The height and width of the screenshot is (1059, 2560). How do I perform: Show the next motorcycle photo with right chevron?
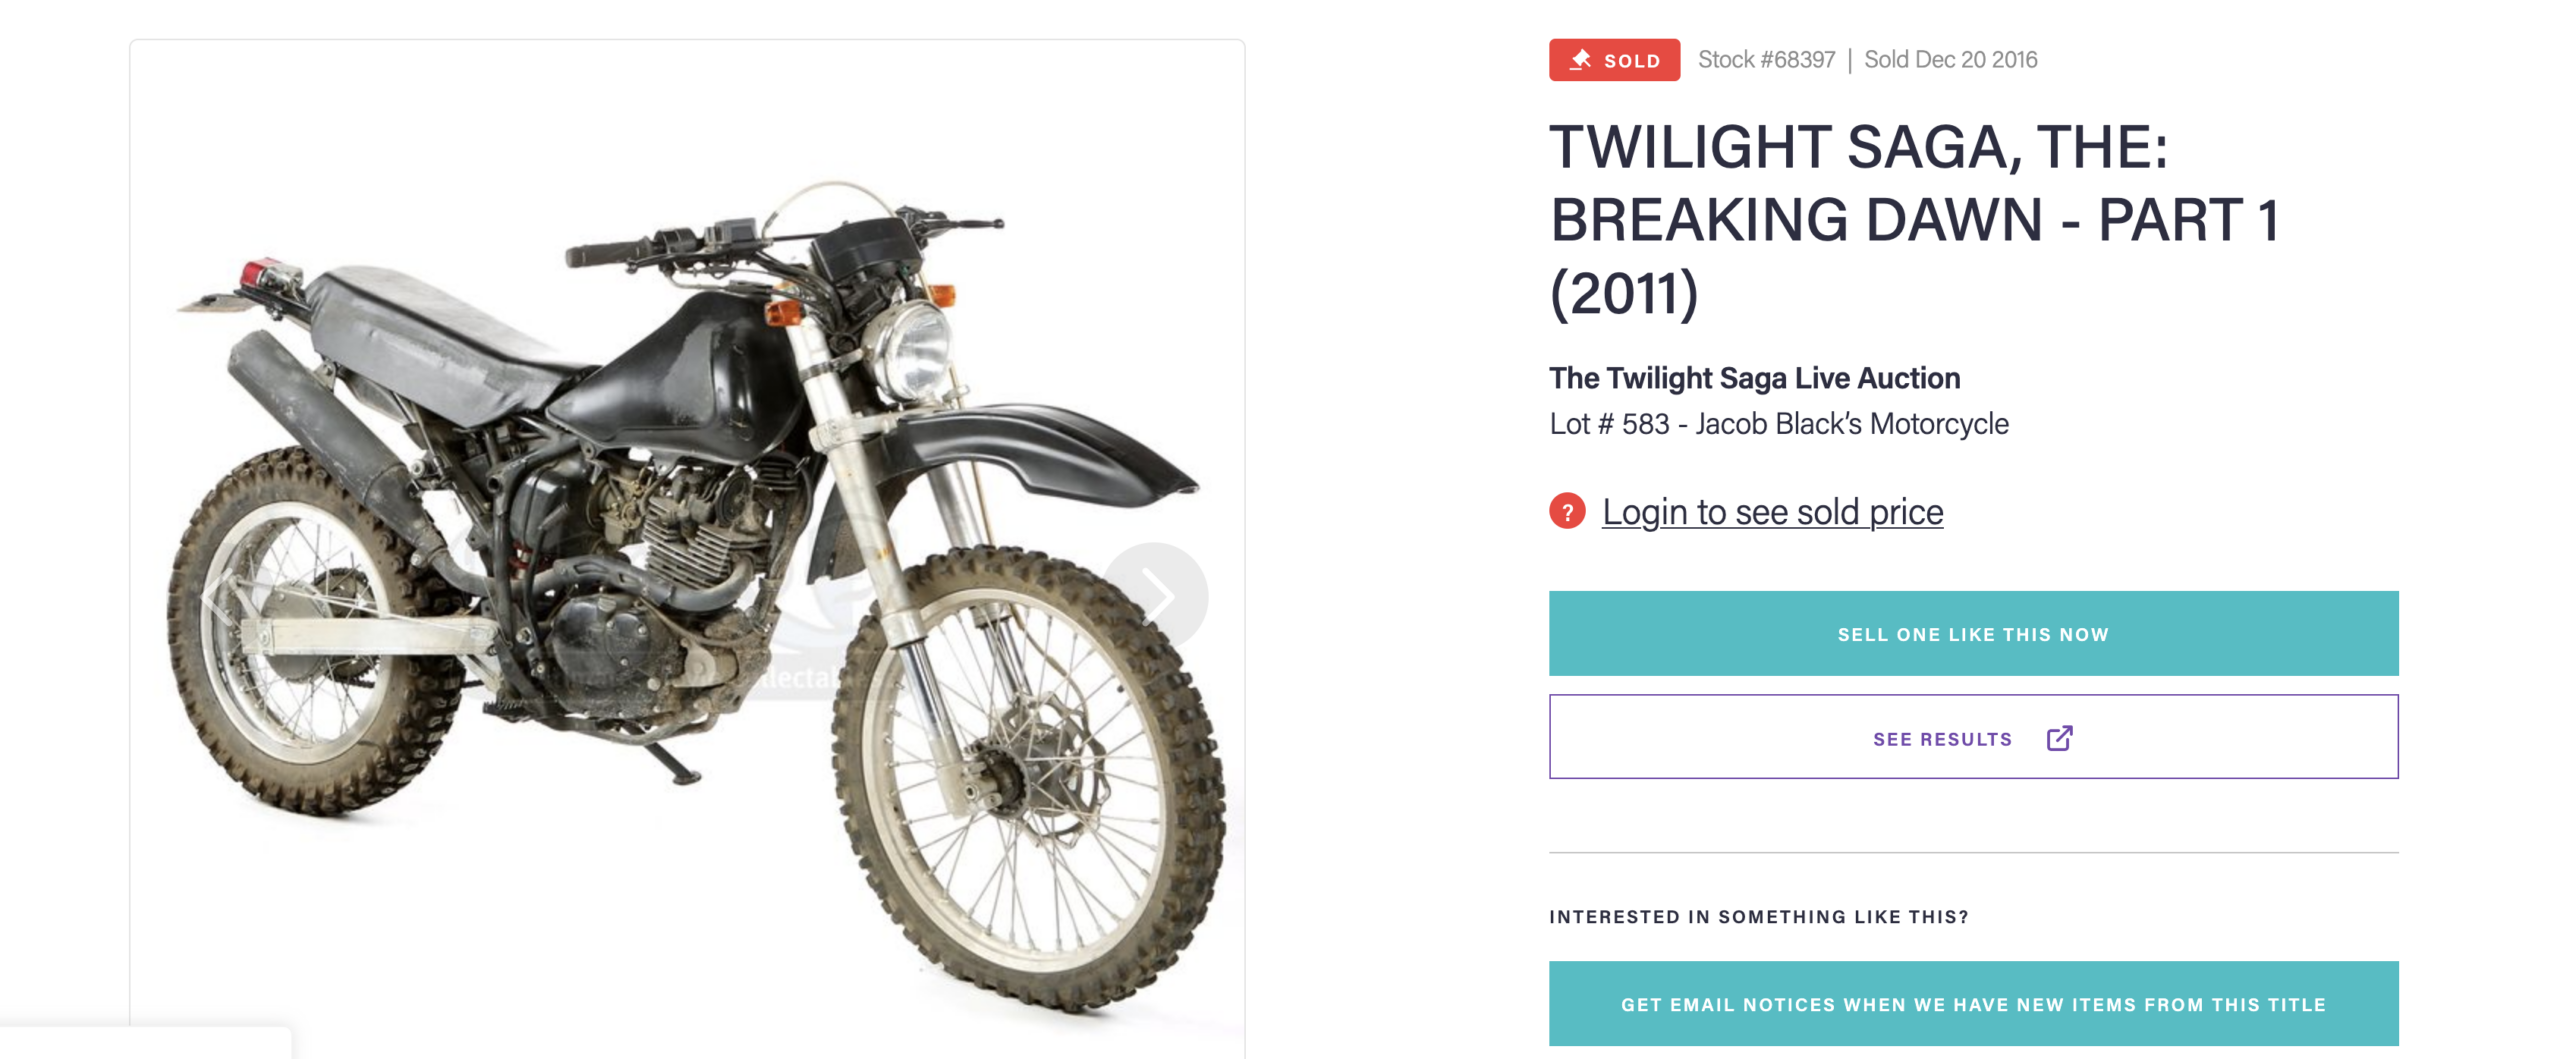pyautogui.click(x=1156, y=596)
